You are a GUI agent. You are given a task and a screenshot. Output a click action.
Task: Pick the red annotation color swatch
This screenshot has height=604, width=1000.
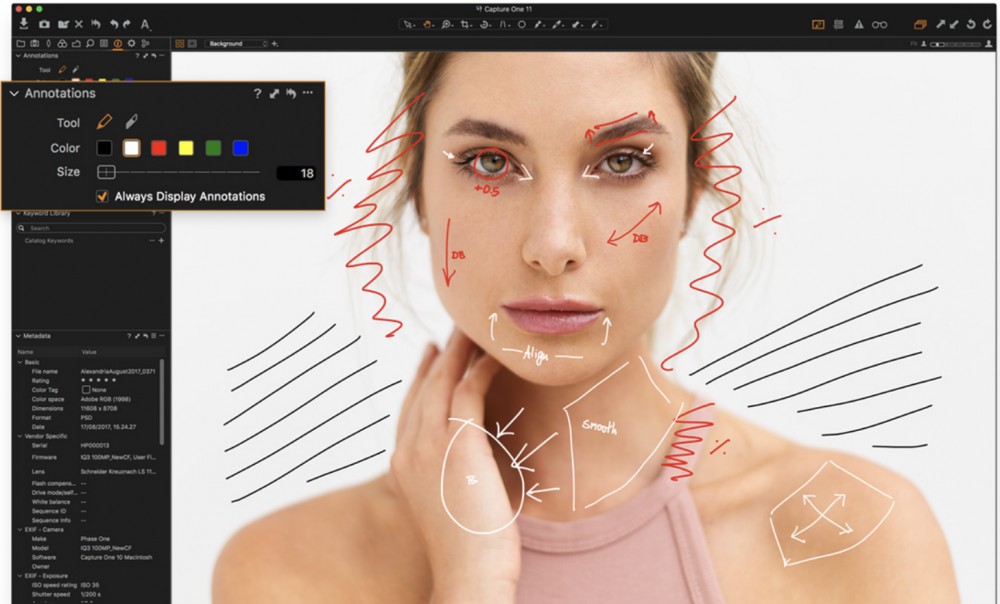click(159, 148)
